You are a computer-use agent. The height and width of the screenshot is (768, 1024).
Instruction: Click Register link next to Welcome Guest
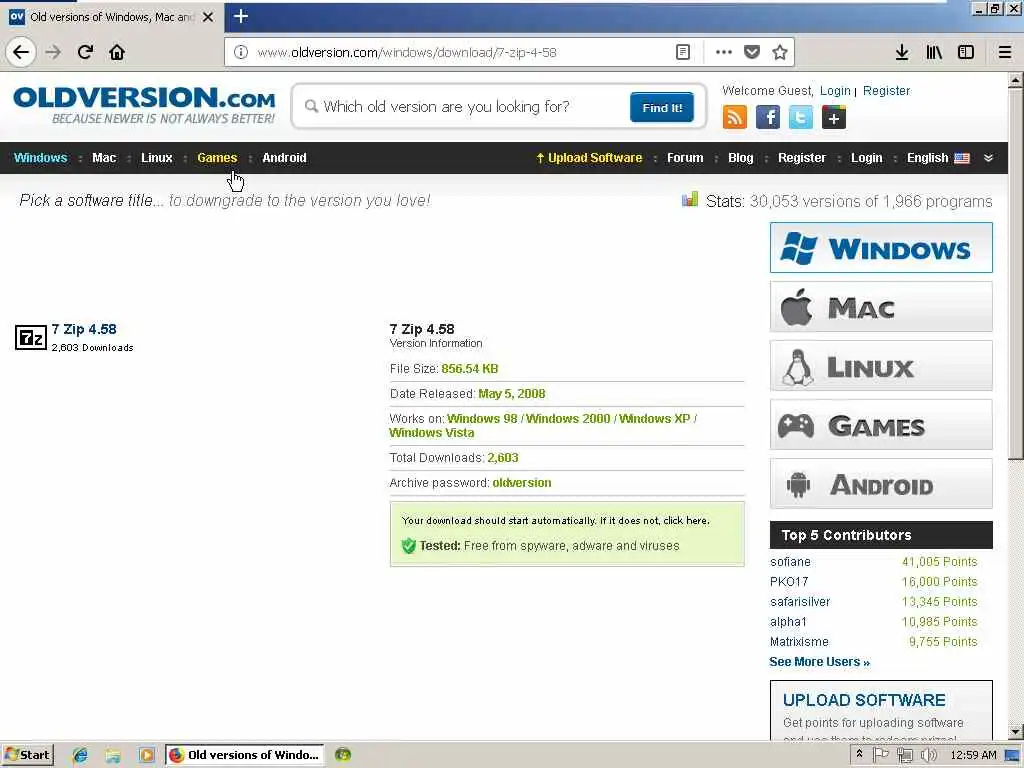(886, 91)
